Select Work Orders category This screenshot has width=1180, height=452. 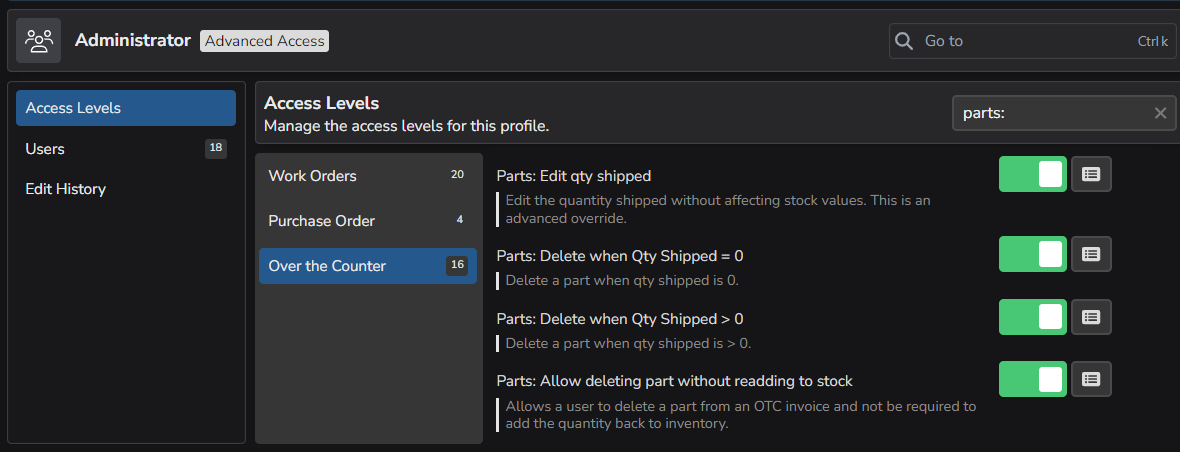(x=368, y=176)
